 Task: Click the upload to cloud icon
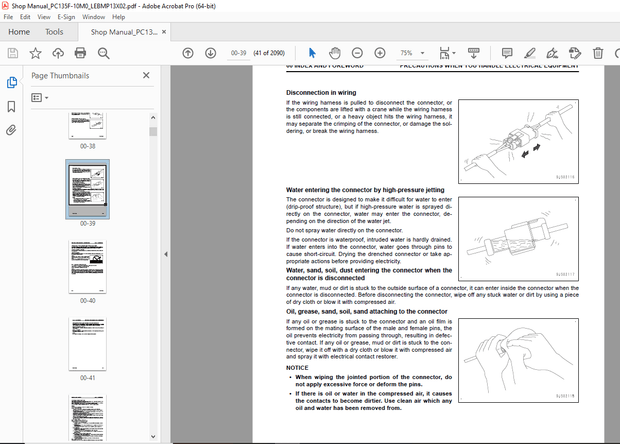(58, 53)
